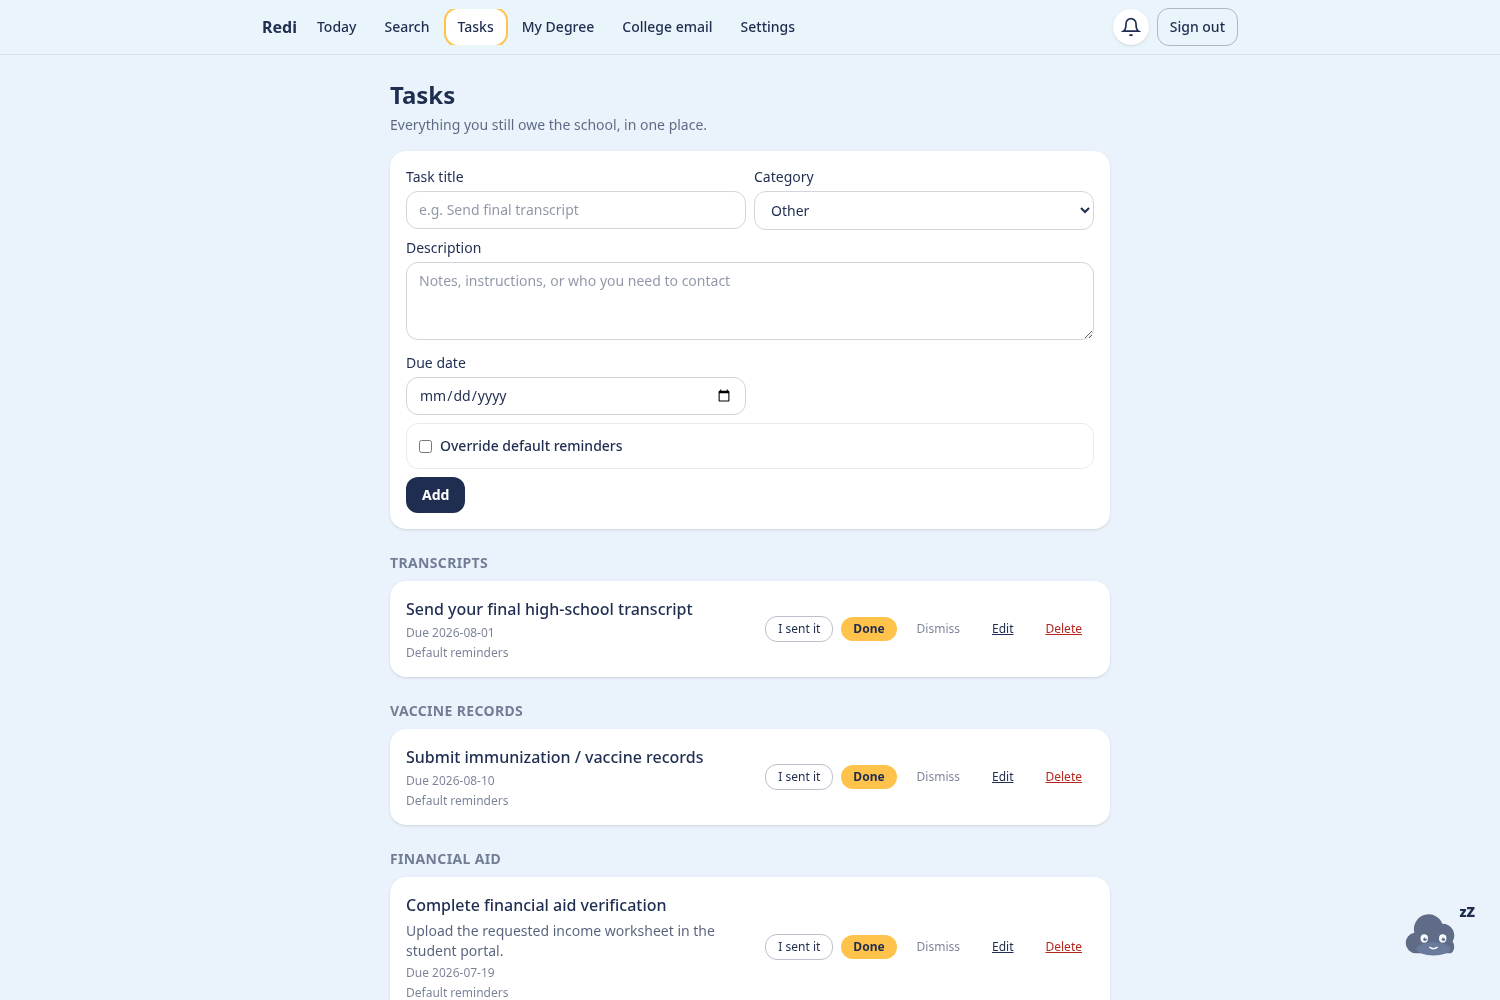Go to College email page

click(667, 27)
